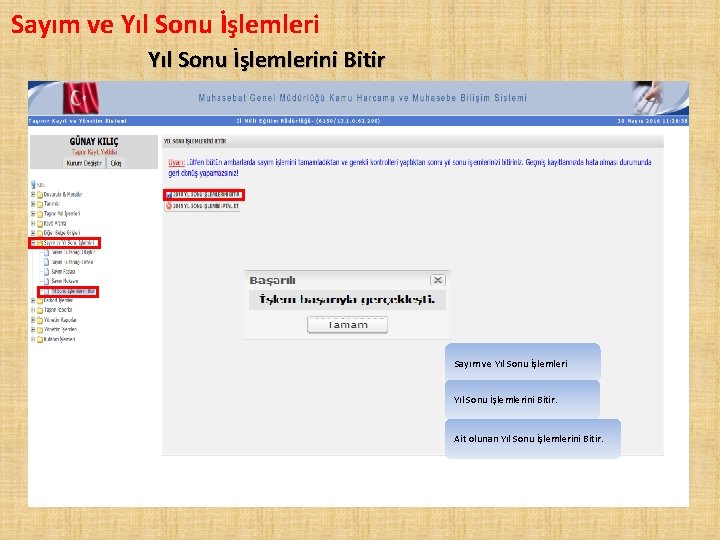The height and width of the screenshot is (540, 720).
Task: Click the Taşınır Kayıt ve Yönetim Sistemi label
Action: click(78, 121)
